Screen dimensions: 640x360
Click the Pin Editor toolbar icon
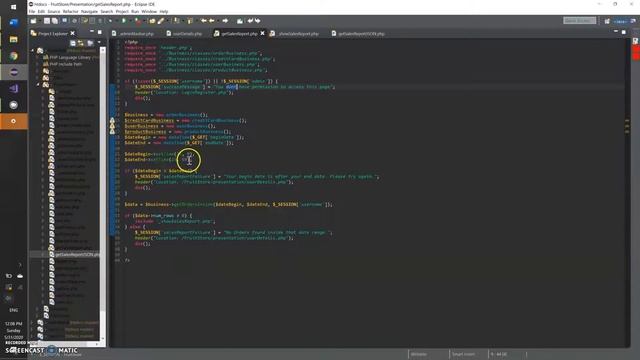click(x=240, y=21)
